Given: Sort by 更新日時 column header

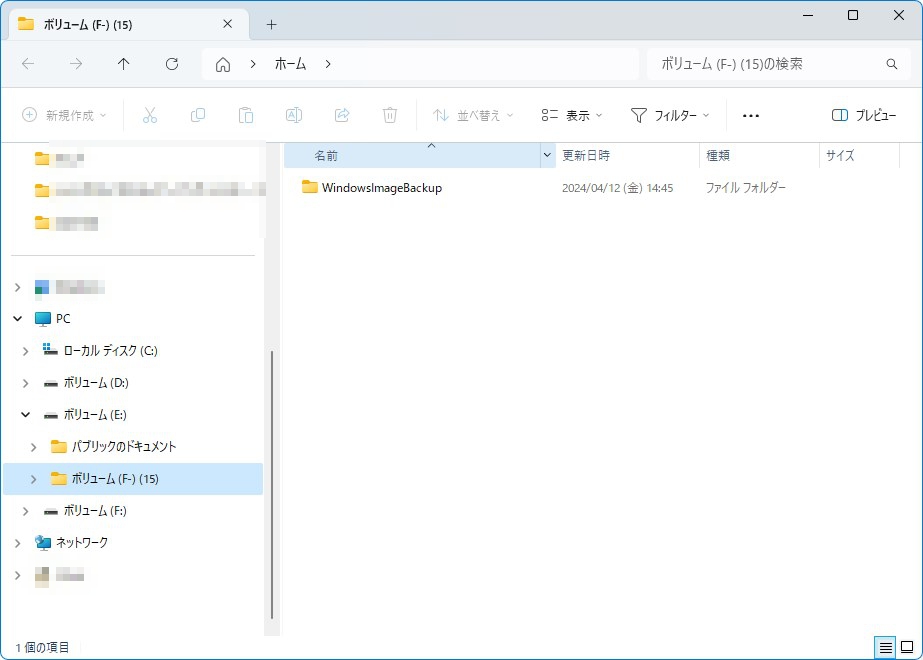Looking at the screenshot, I should coord(586,156).
